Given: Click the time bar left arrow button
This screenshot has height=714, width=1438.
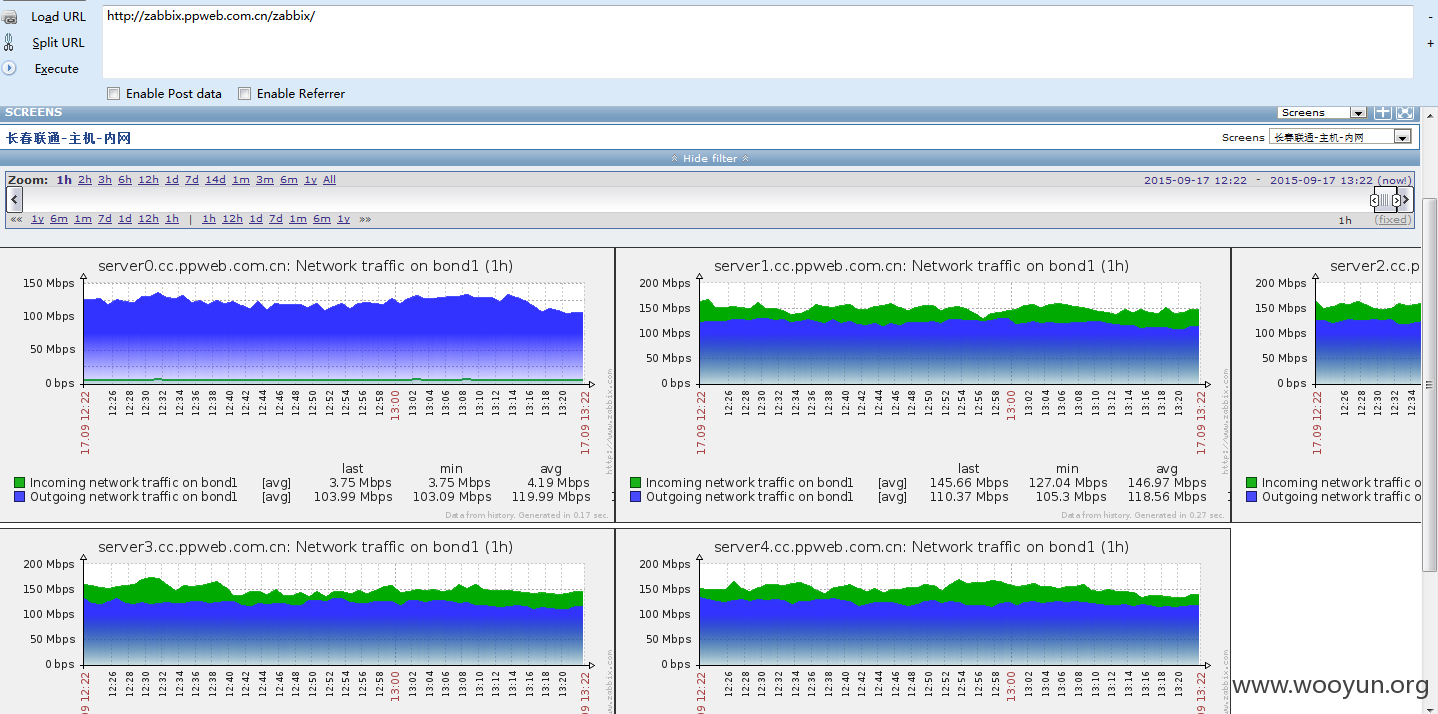Looking at the screenshot, I should tap(14, 200).
